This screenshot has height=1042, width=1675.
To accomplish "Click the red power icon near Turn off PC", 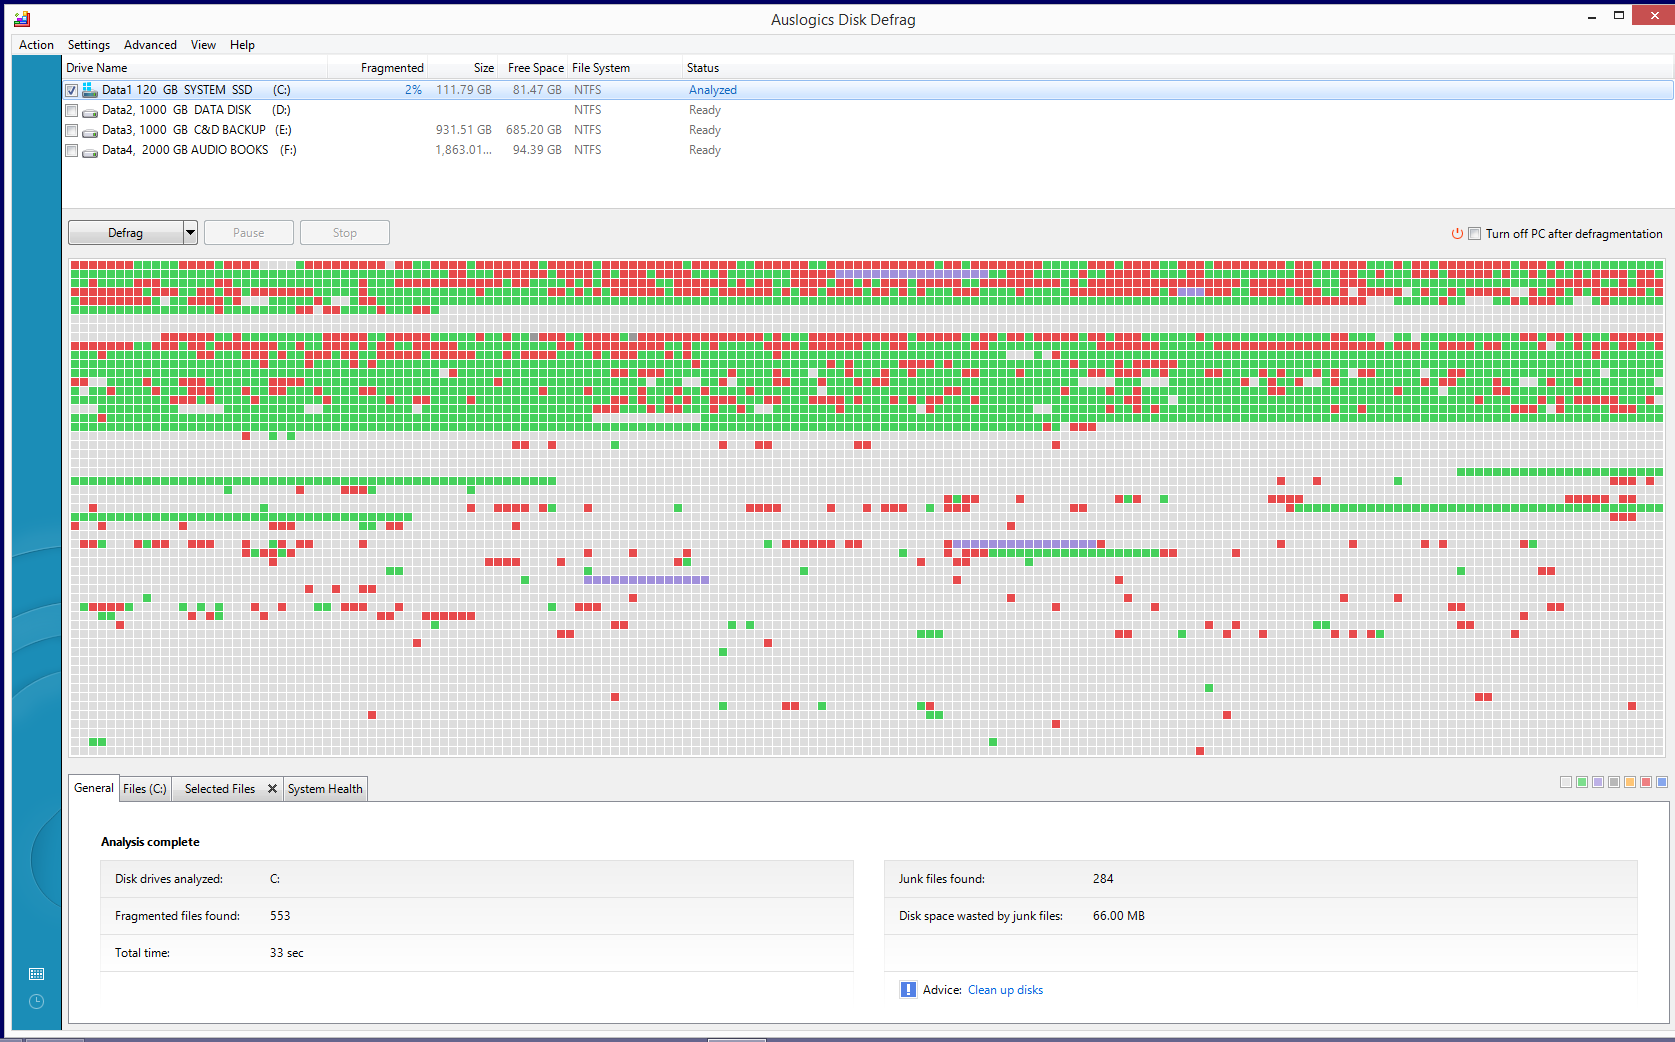I will (1457, 234).
